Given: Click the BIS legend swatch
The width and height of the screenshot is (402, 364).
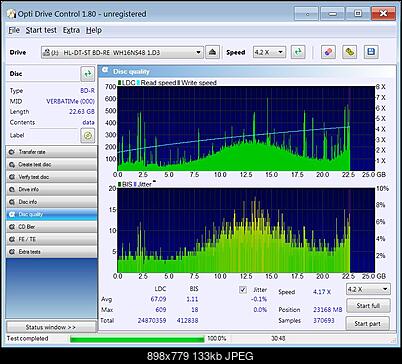Looking at the screenshot, I should point(119,184).
